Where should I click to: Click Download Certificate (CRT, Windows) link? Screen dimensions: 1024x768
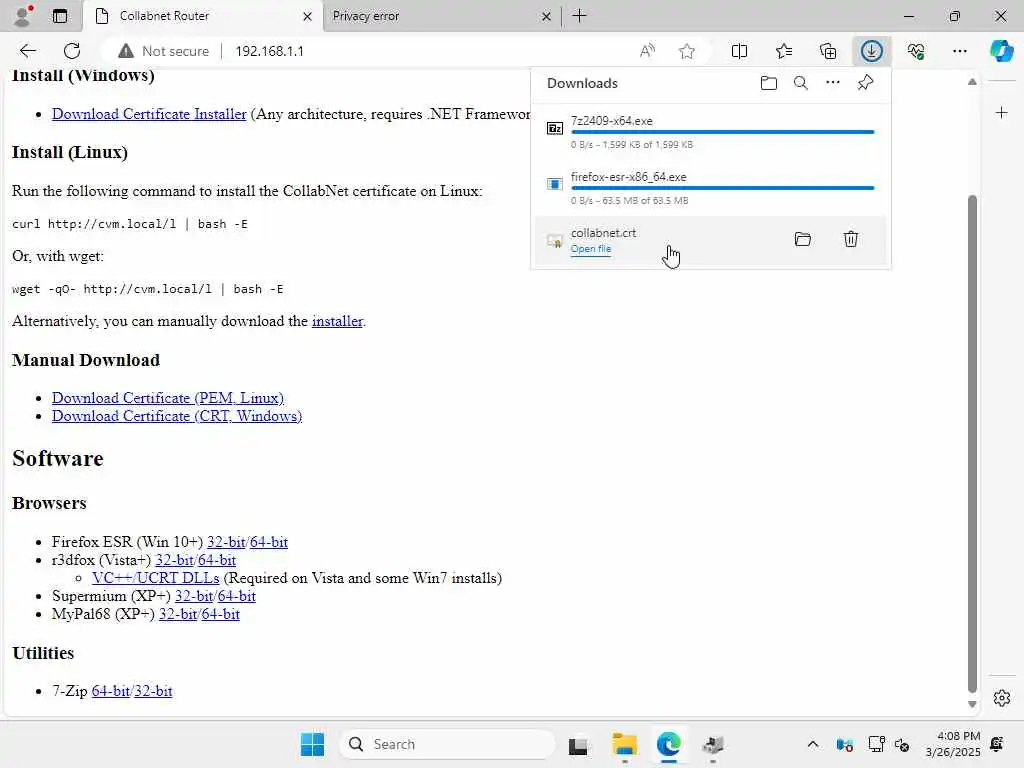pyautogui.click(x=177, y=416)
